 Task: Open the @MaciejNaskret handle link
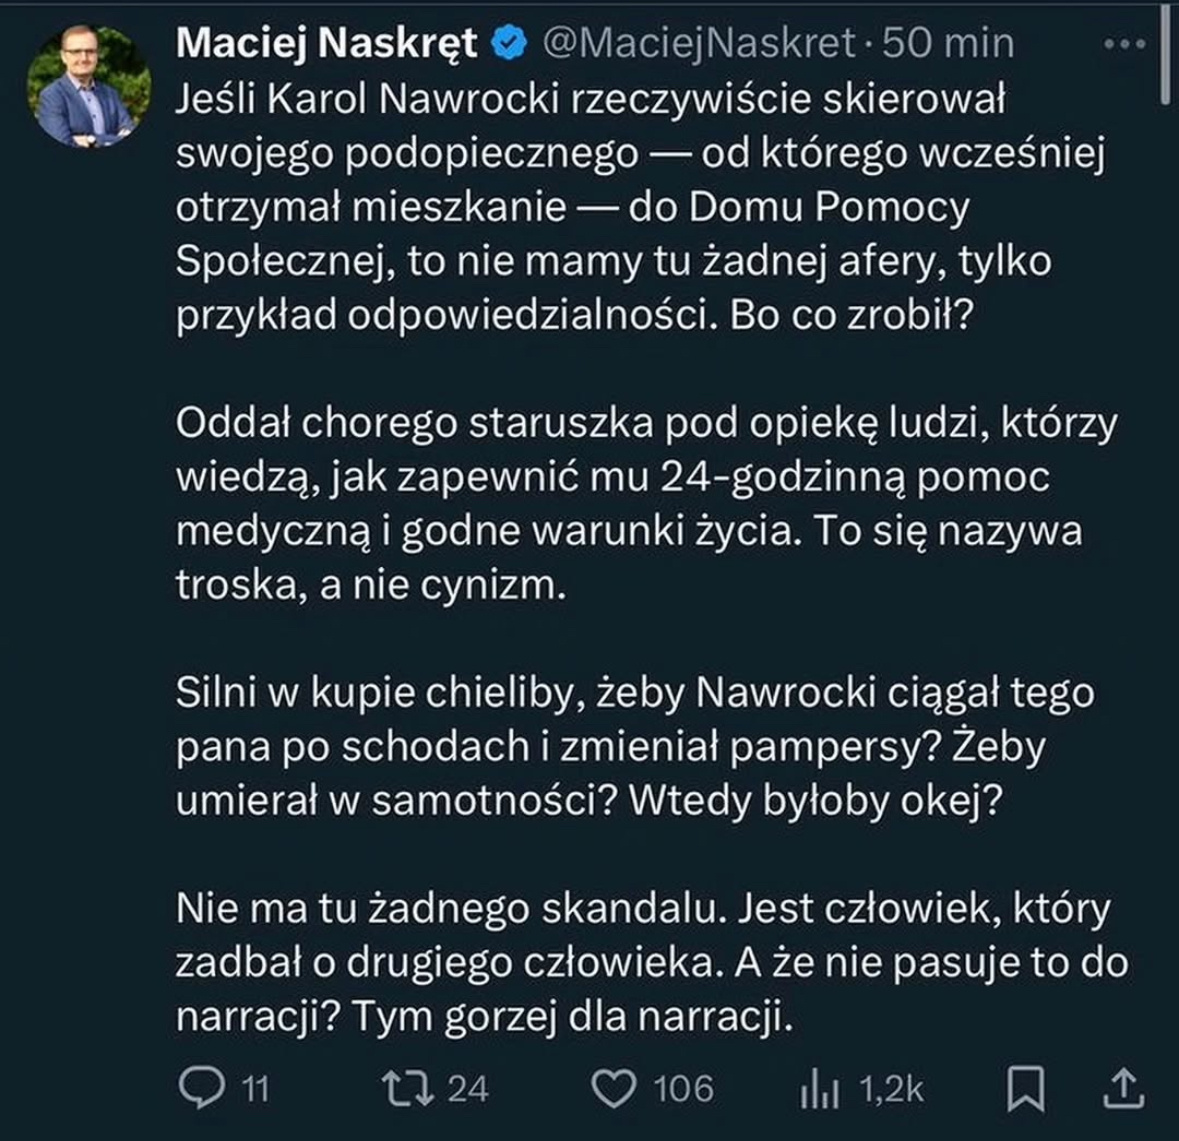699,42
